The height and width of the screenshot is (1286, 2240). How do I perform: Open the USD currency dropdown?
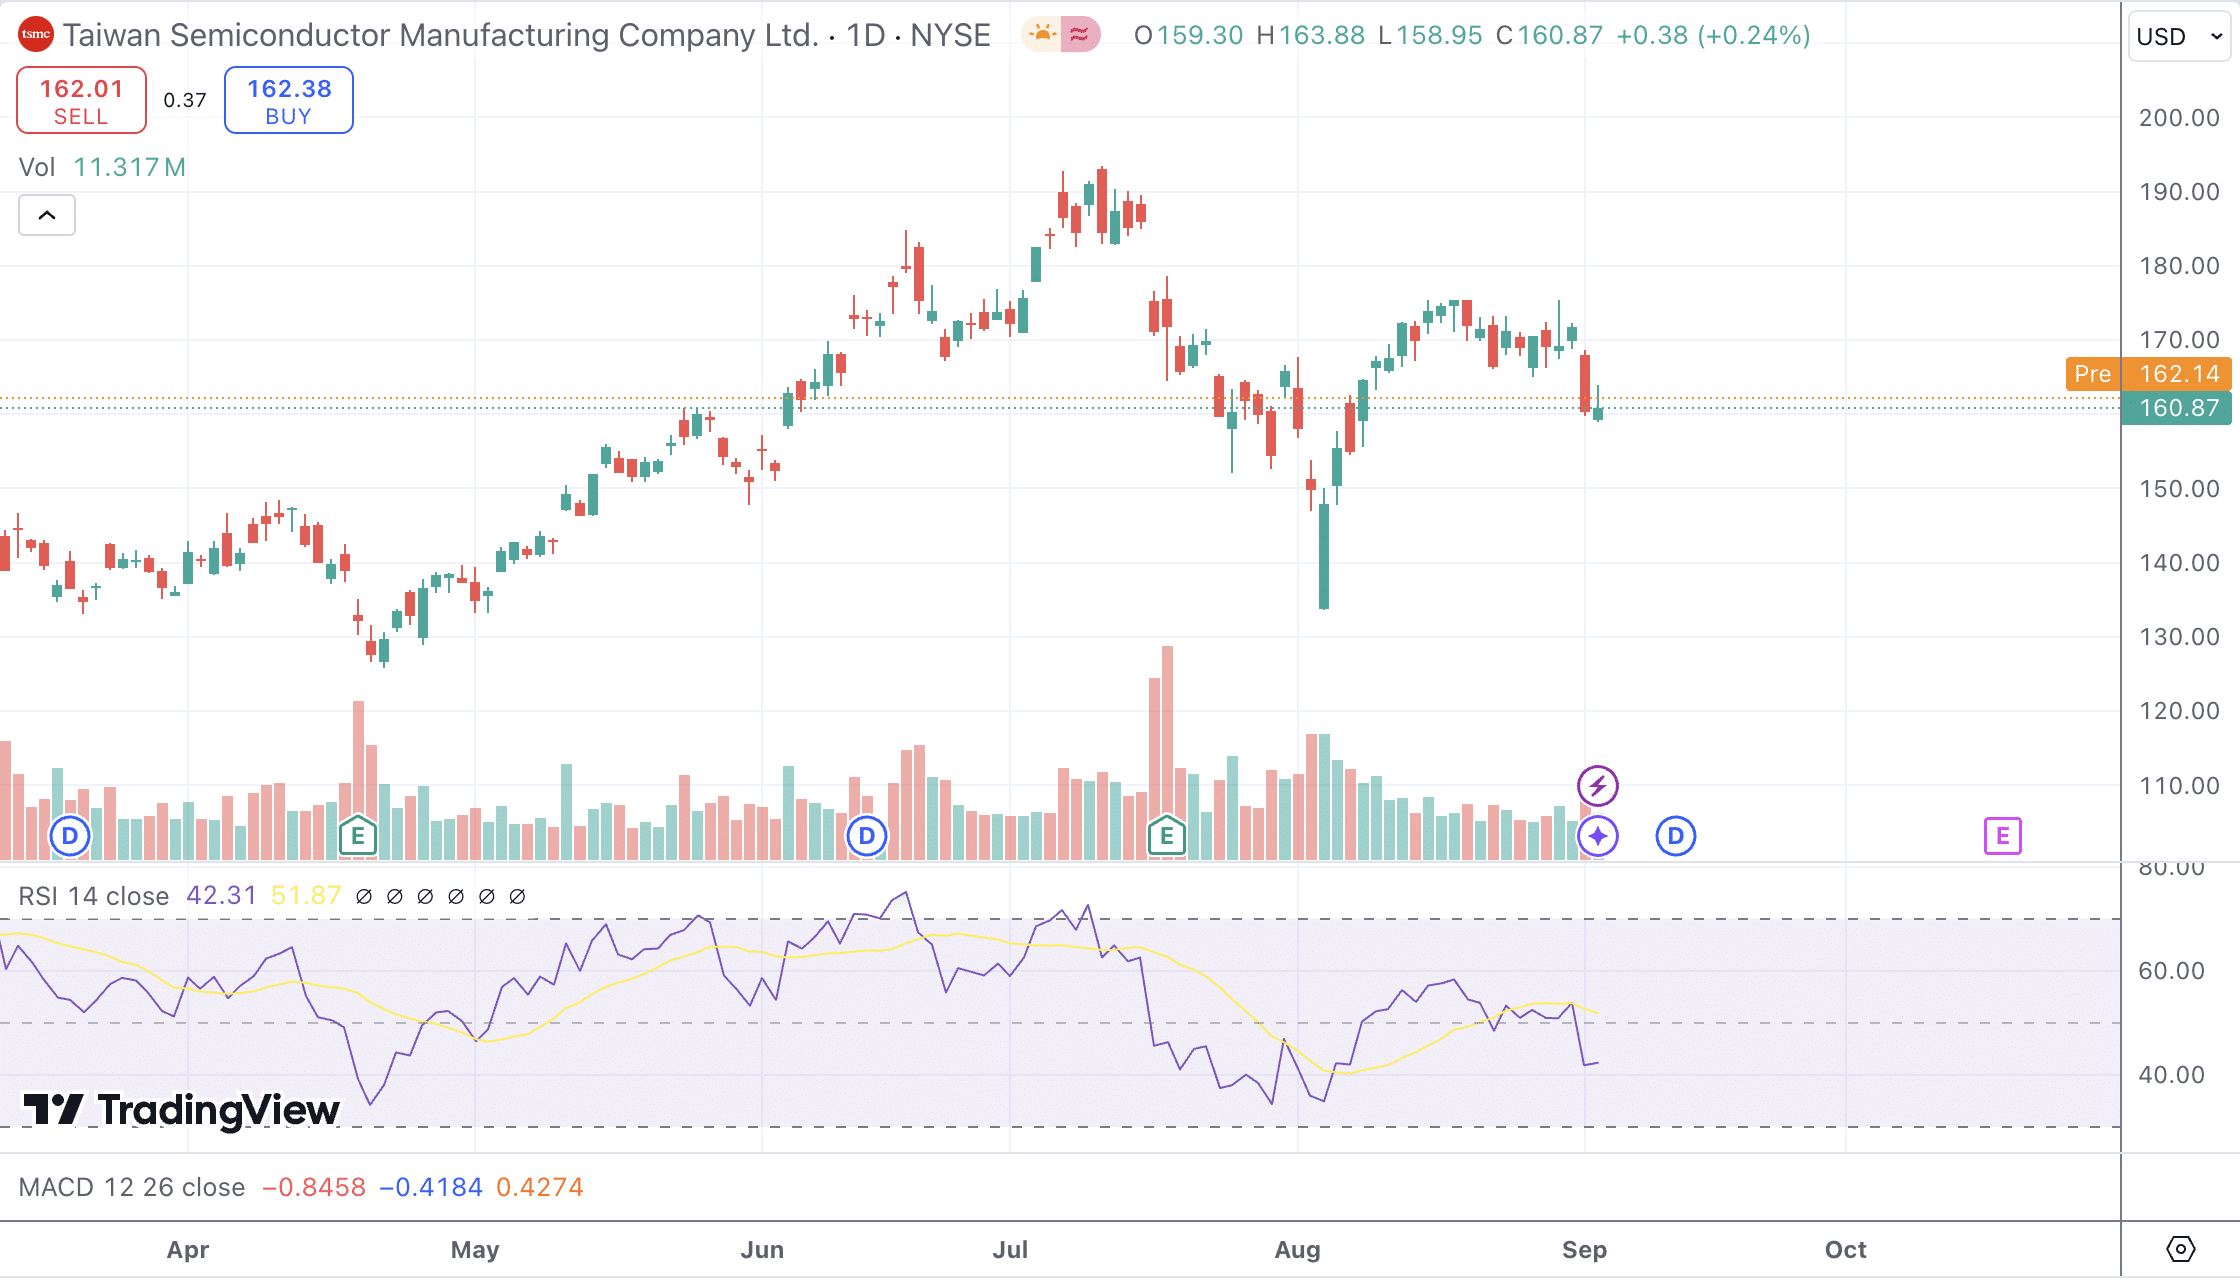[2179, 37]
